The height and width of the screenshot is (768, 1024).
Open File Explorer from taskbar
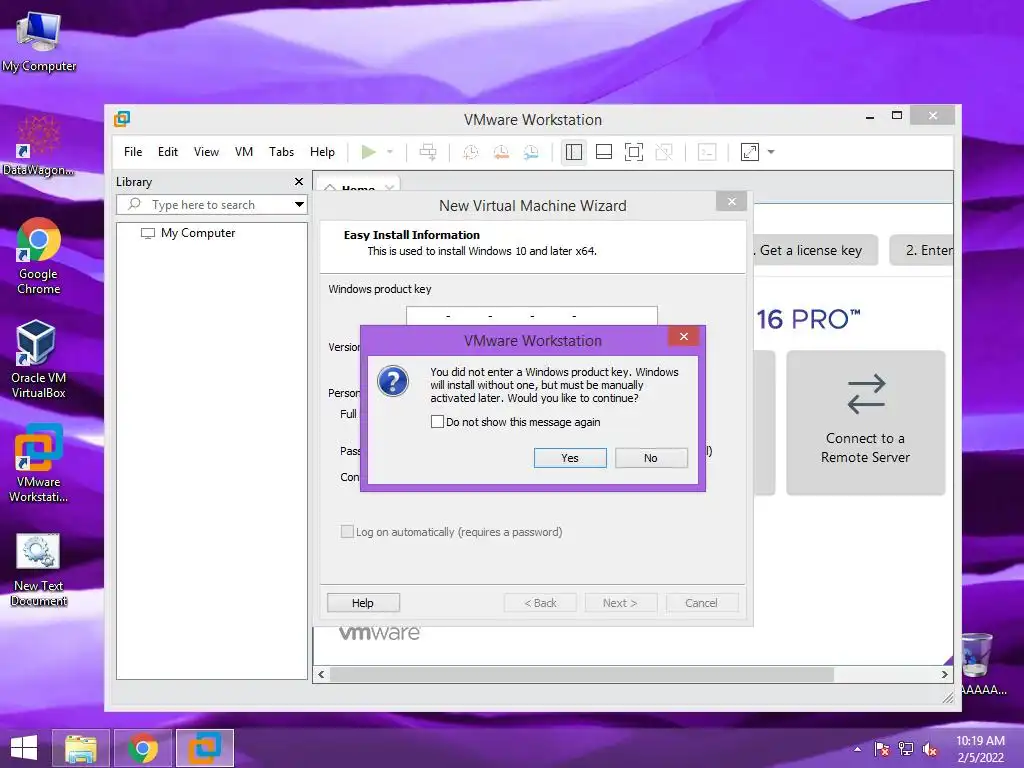point(81,748)
